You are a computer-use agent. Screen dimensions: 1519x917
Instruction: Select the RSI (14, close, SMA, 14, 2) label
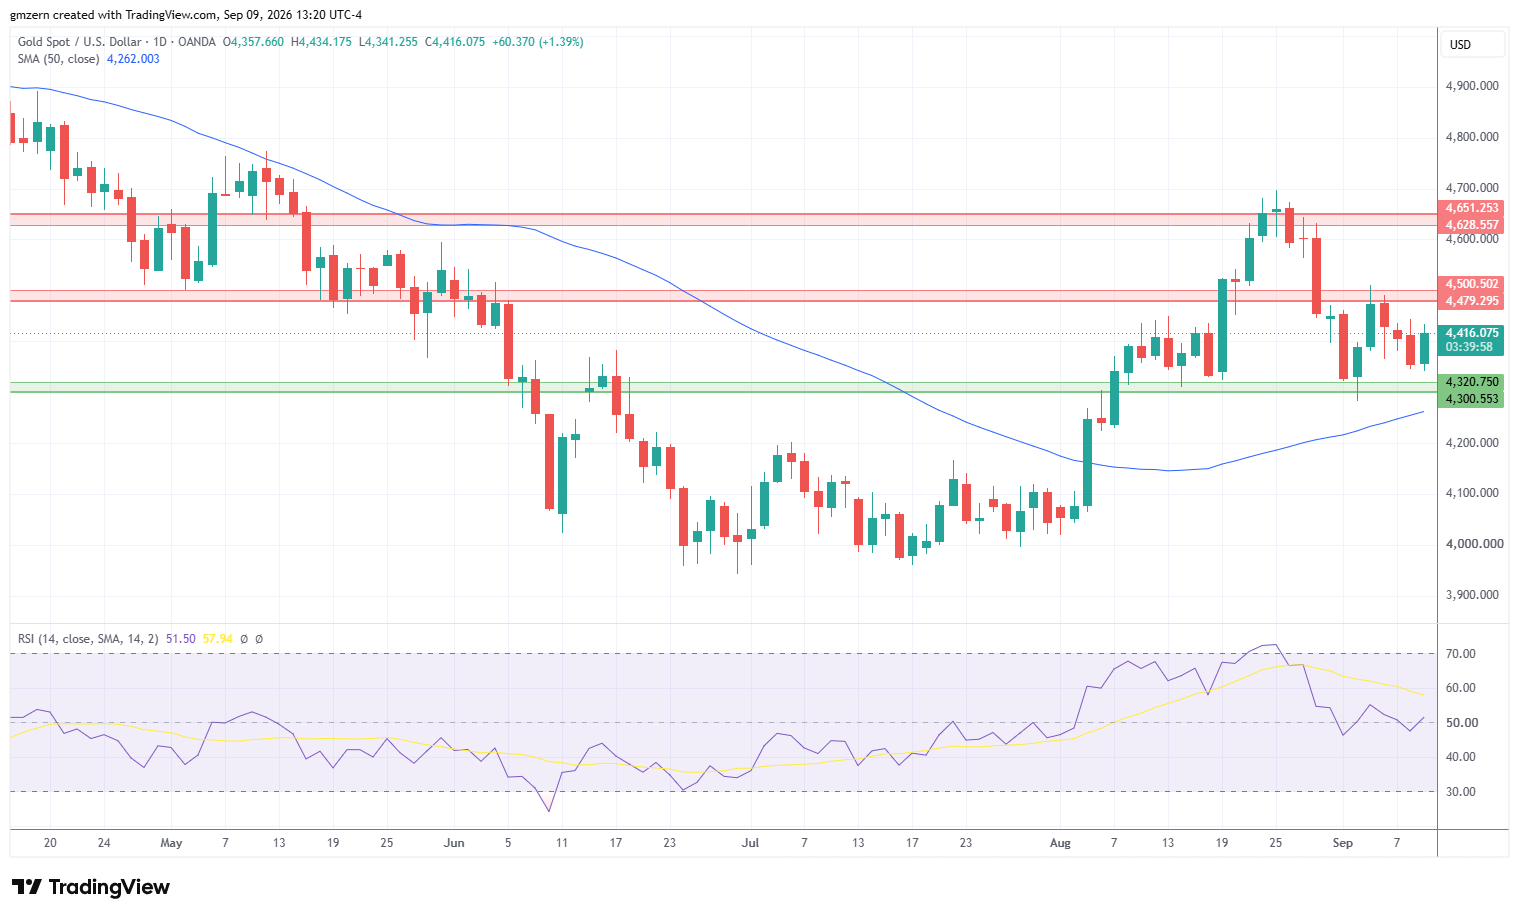pos(88,639)
